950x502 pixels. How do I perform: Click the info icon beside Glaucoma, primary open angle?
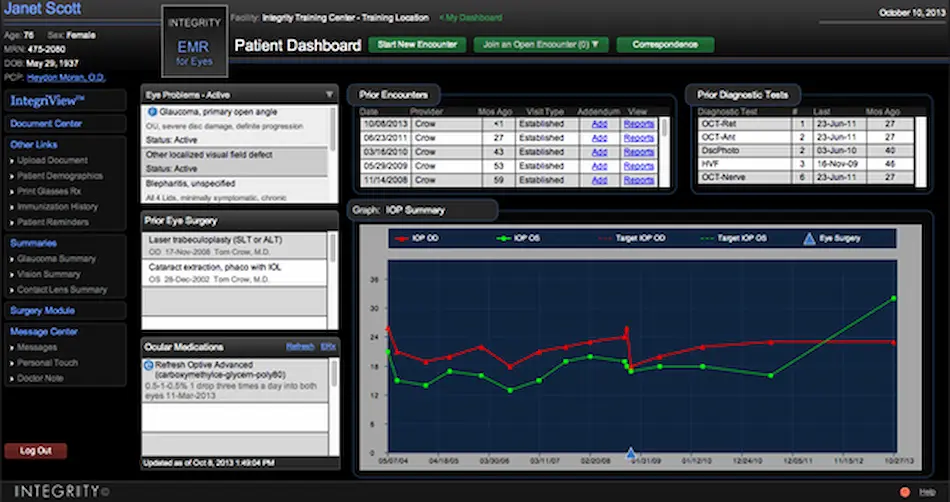coord(152,112)
